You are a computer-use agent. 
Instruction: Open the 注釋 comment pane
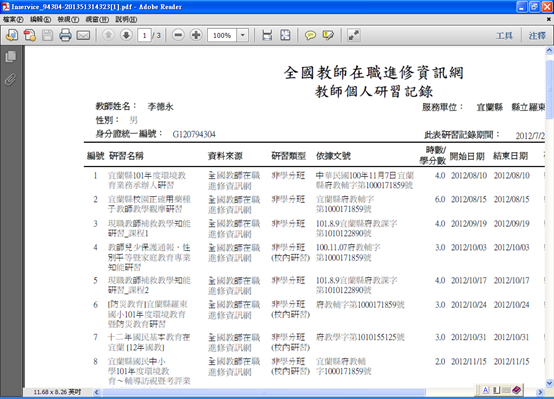point(537,36)
